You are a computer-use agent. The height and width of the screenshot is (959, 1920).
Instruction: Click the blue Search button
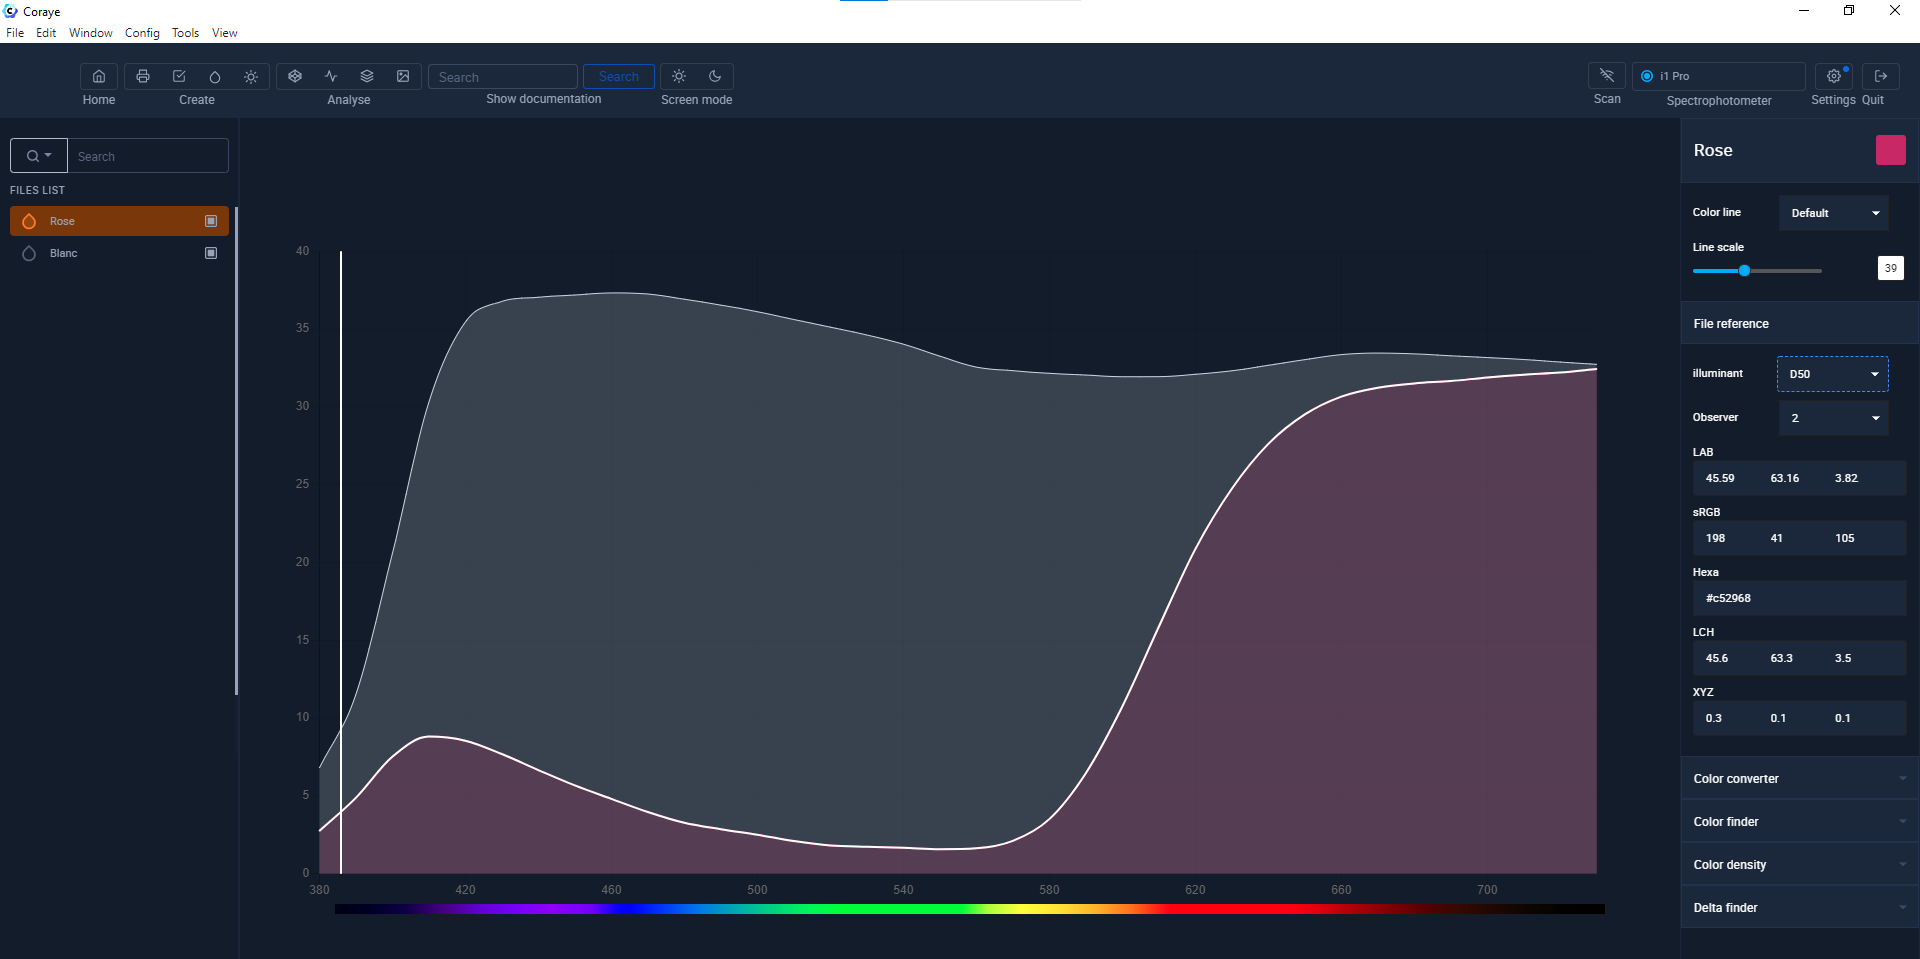tap(619, 76)
